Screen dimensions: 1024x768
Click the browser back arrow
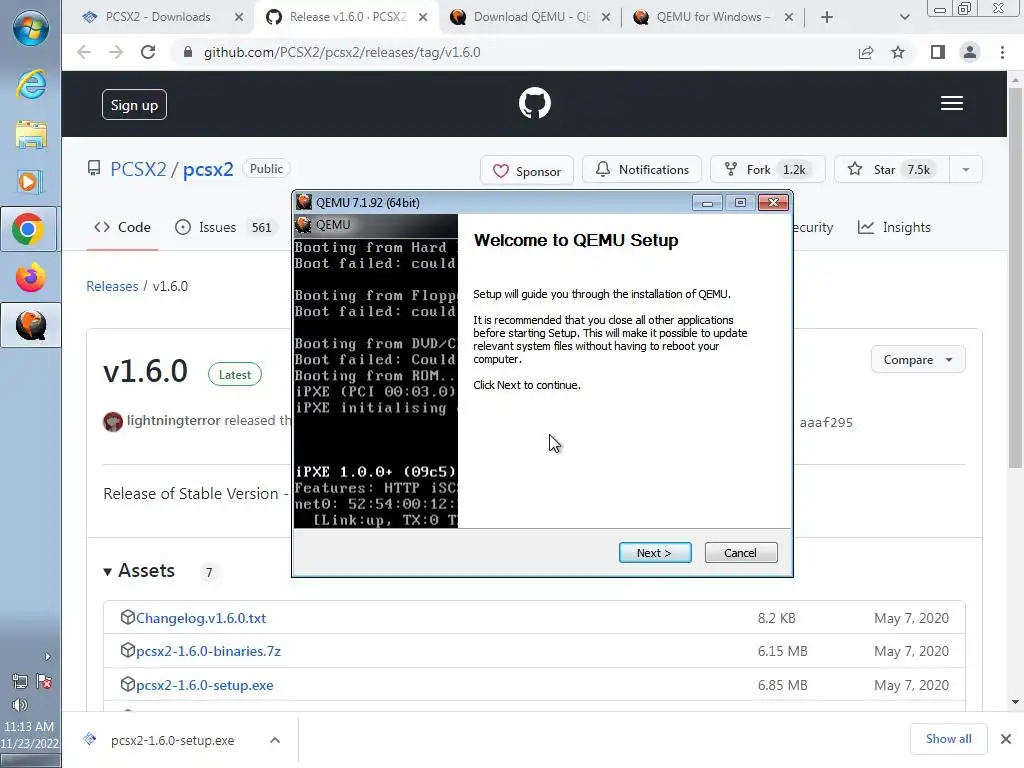[84, 52]
